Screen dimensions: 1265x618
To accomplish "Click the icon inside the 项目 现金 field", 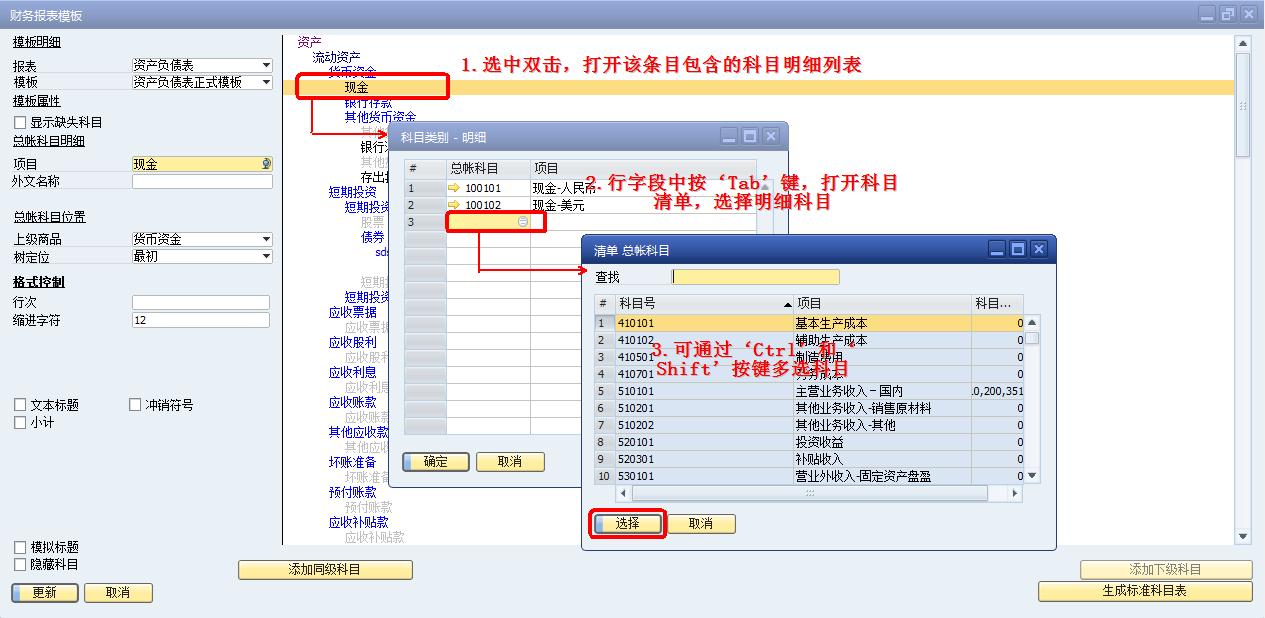I will (266, 164).
